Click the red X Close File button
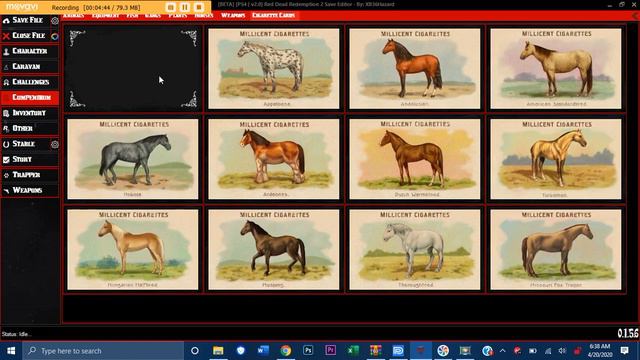Screen dimensions: 640x360 (24, 36)
